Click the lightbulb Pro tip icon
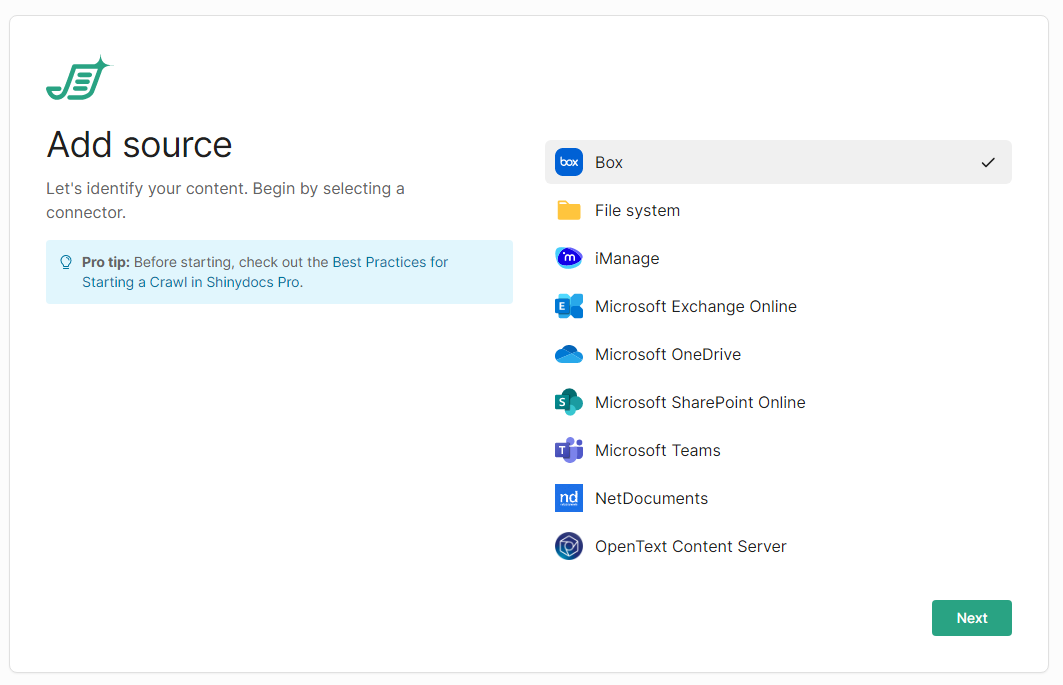This screenshot has height=685, width=1063. click(66, 262)
